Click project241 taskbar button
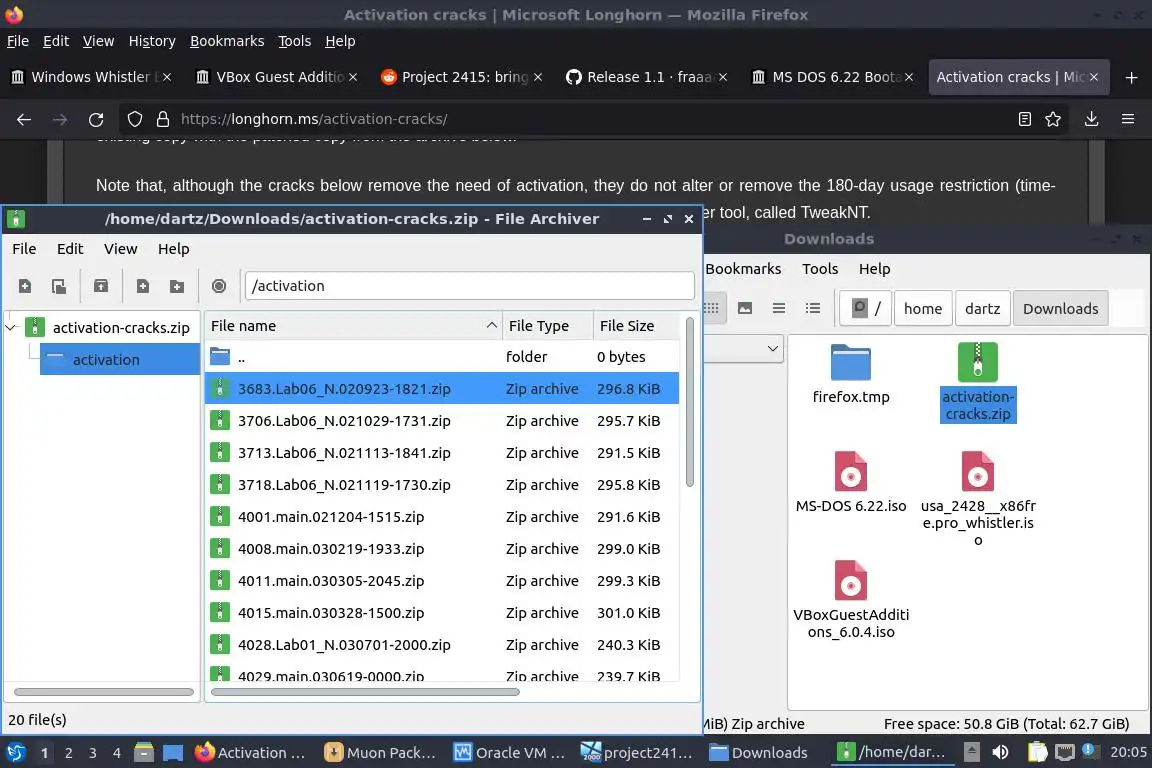The width and height of the screenshot is (1152, 768). [638, 753]
